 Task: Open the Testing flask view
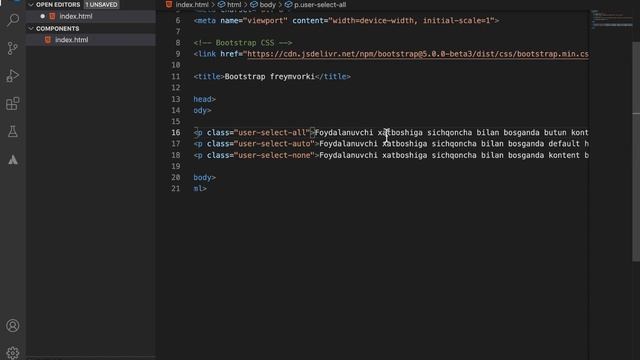[13, 131]
